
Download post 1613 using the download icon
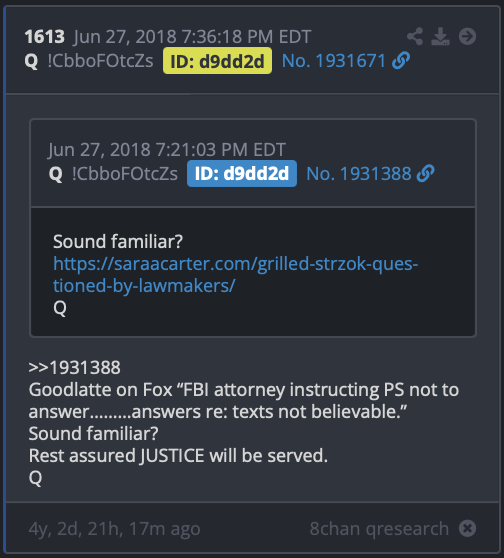click(x=440, y=36)
